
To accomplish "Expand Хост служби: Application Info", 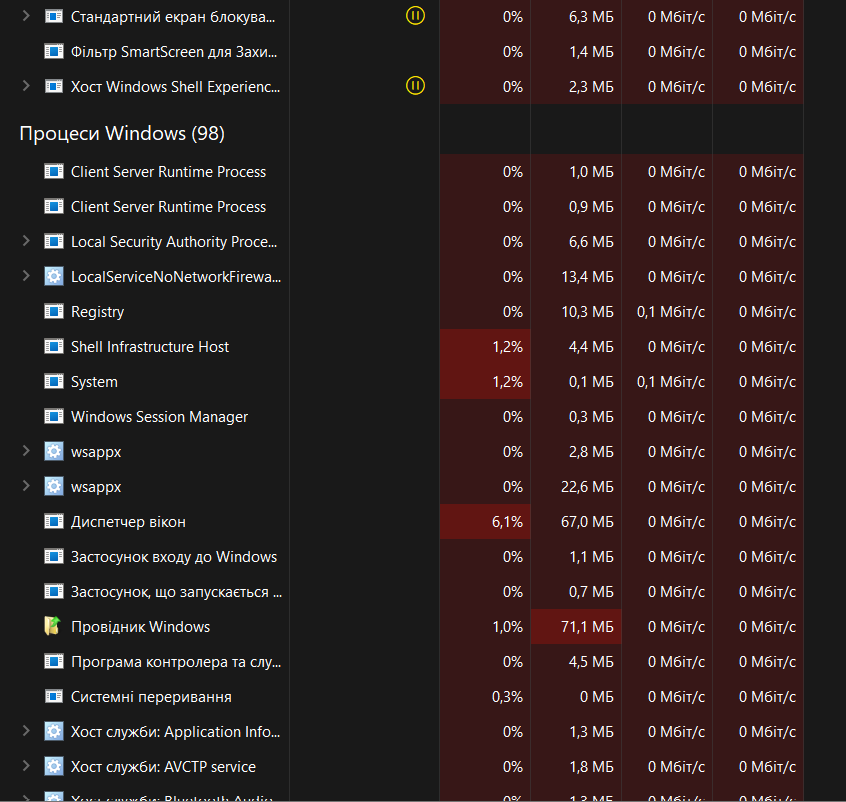I will point(26,731).
